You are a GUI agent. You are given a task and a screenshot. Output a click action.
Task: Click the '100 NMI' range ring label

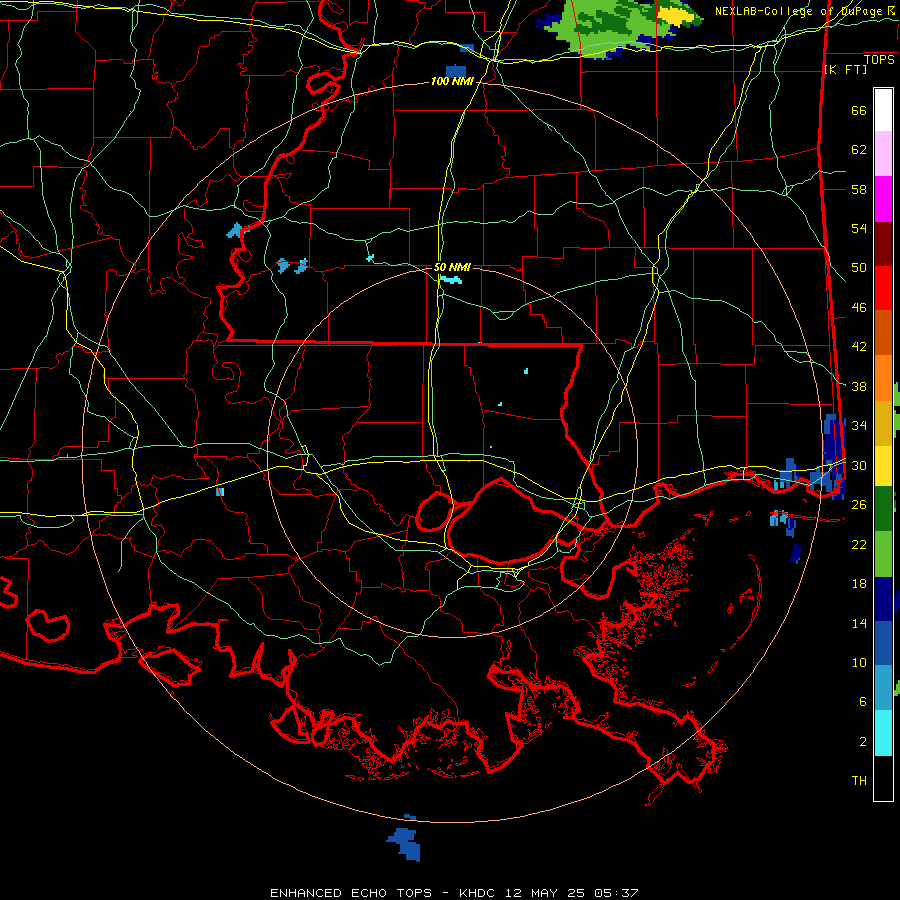pyautogui.click(x=452, y=82)
